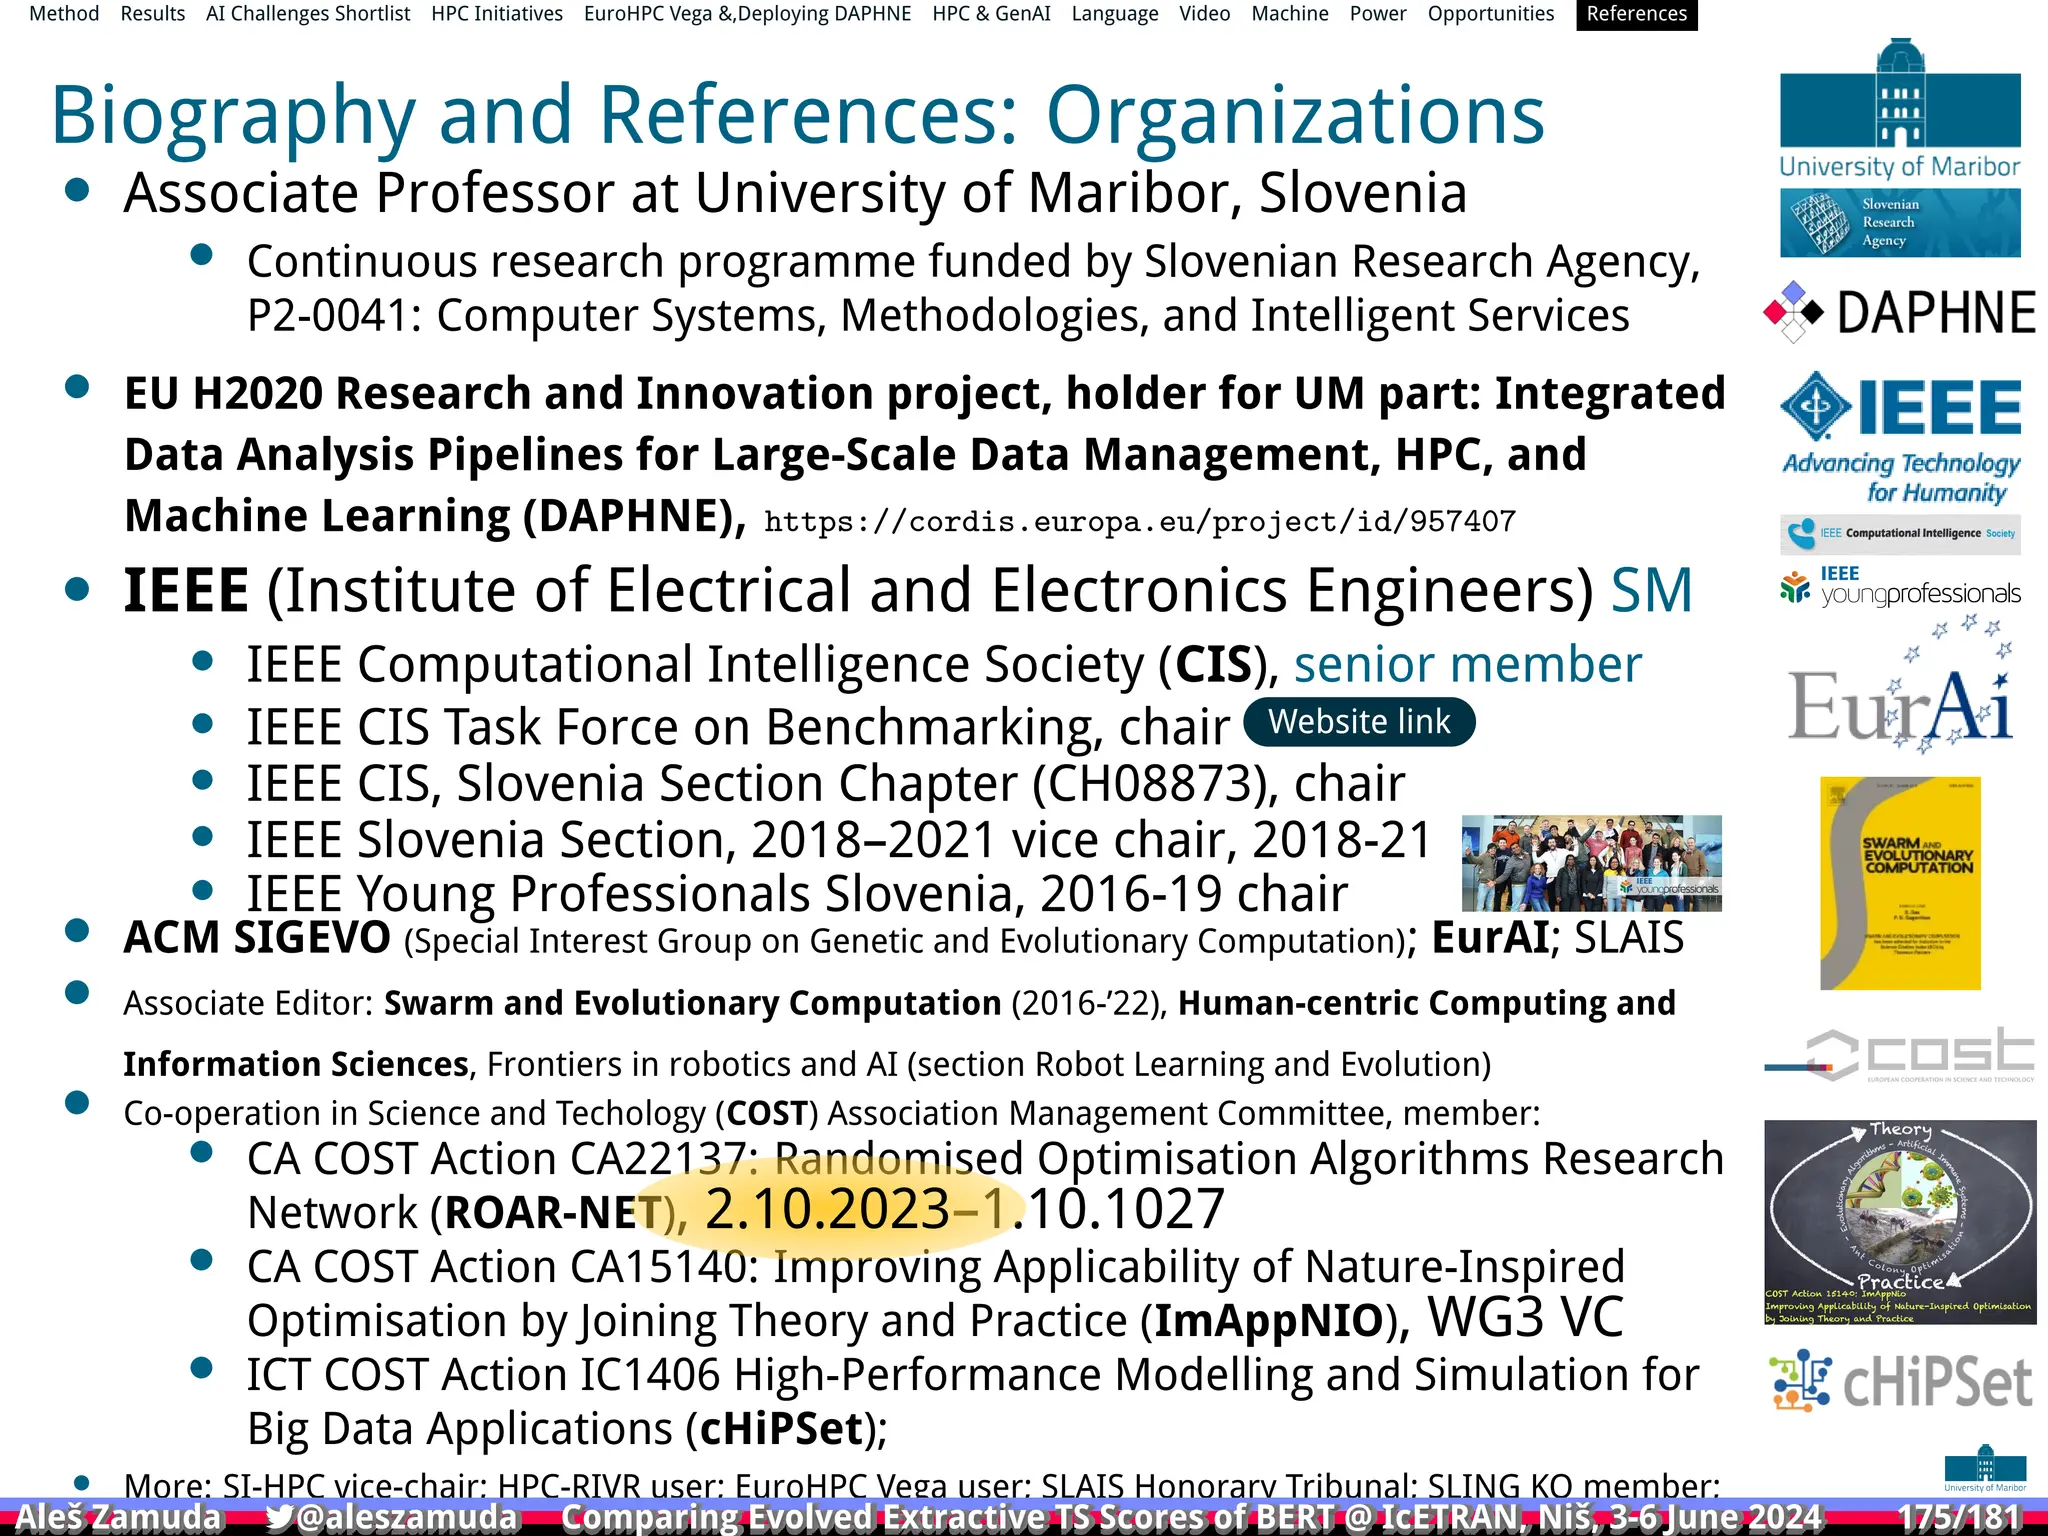Go to HPC Initiatives section

tap(497, 14)
